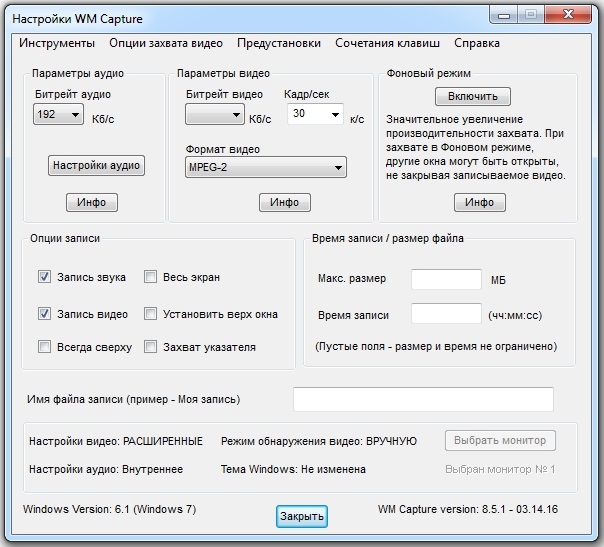Check the Установить верх окна option

[x=150, y=314]
